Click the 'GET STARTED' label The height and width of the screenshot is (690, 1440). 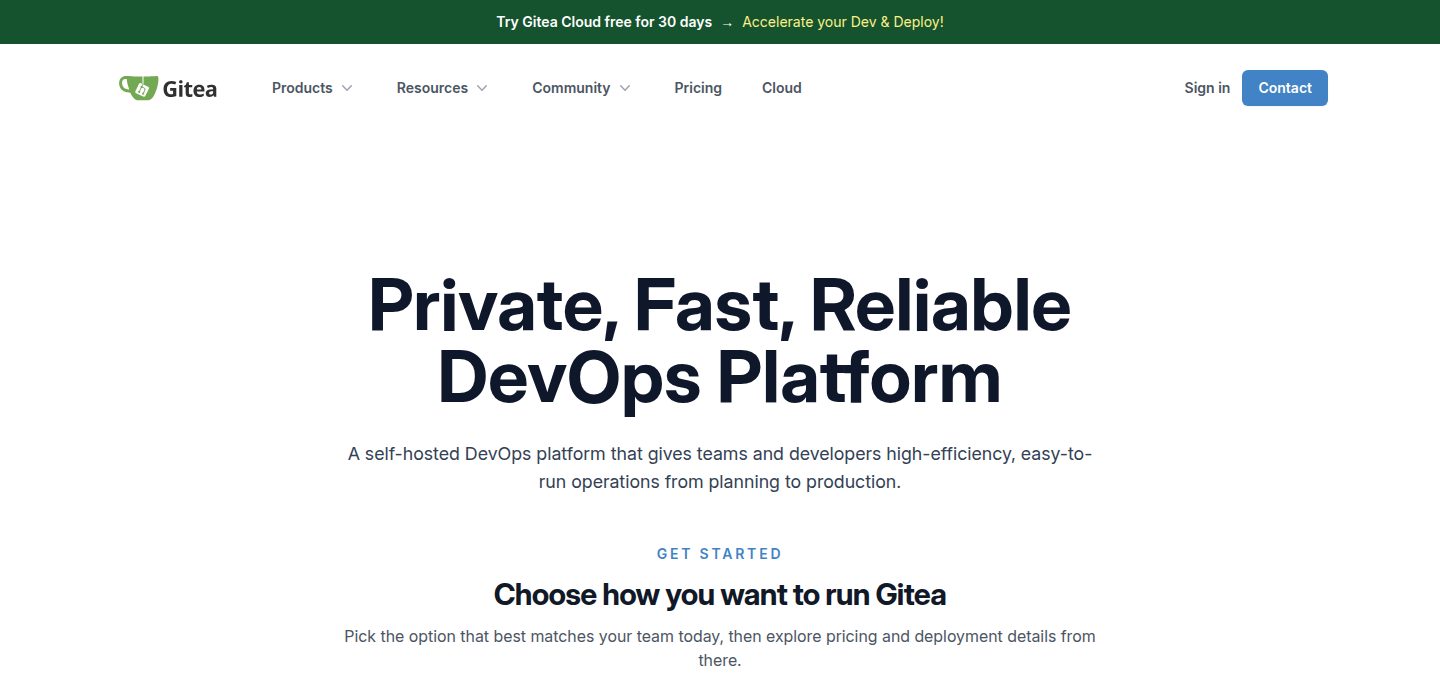click(x=720, y=554)
